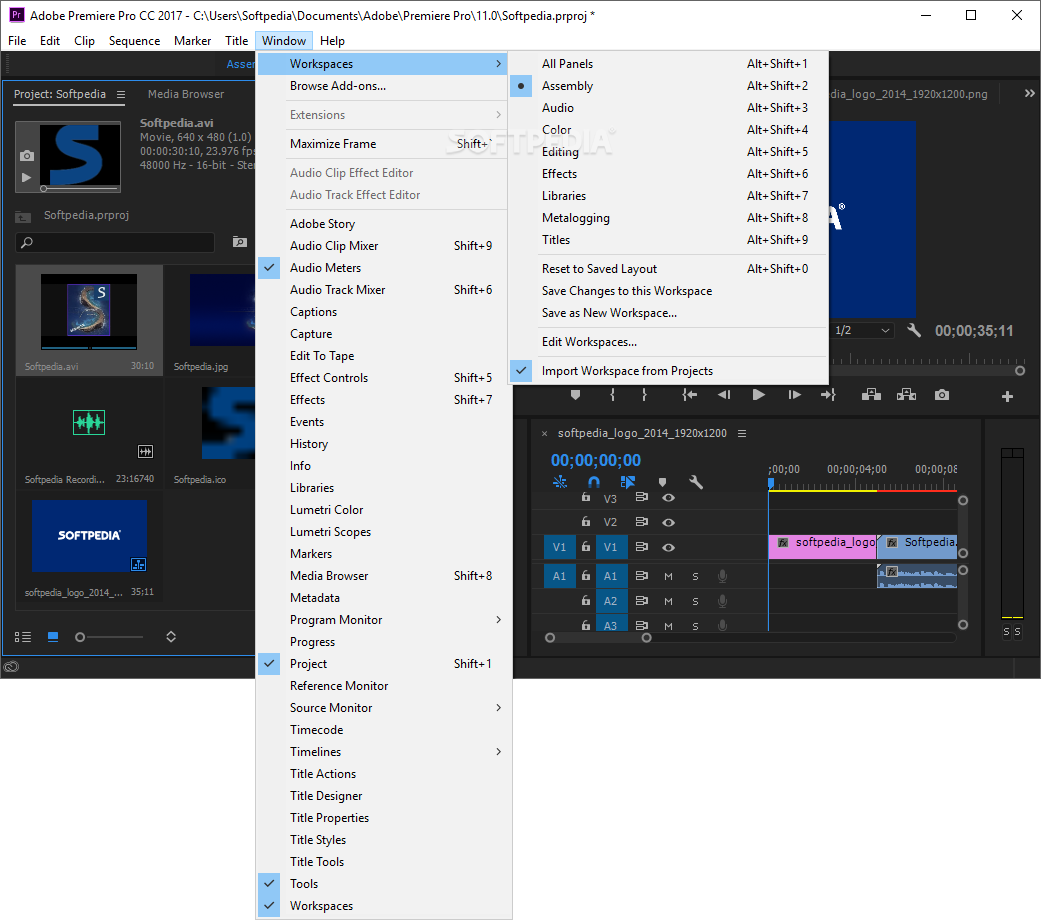The height and width of the screenshot is (920, 1041).
Task: Mute the A1 audio track
Action: point(669,576)
